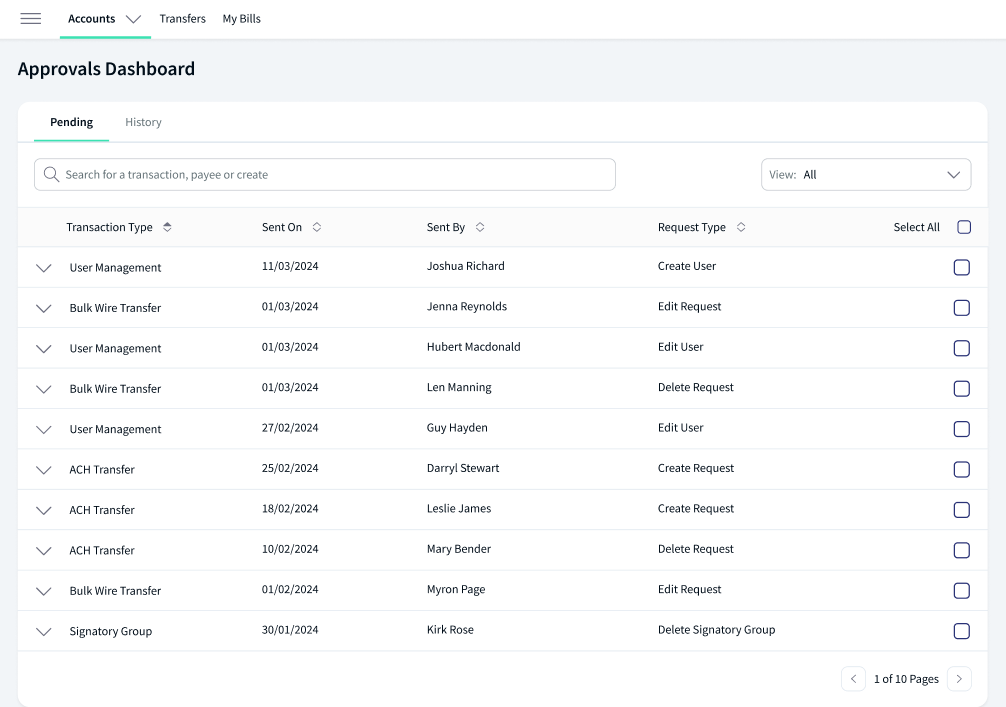Check the Joshua Richard row checkbox
1006x707 pixels.
(962, 268)
